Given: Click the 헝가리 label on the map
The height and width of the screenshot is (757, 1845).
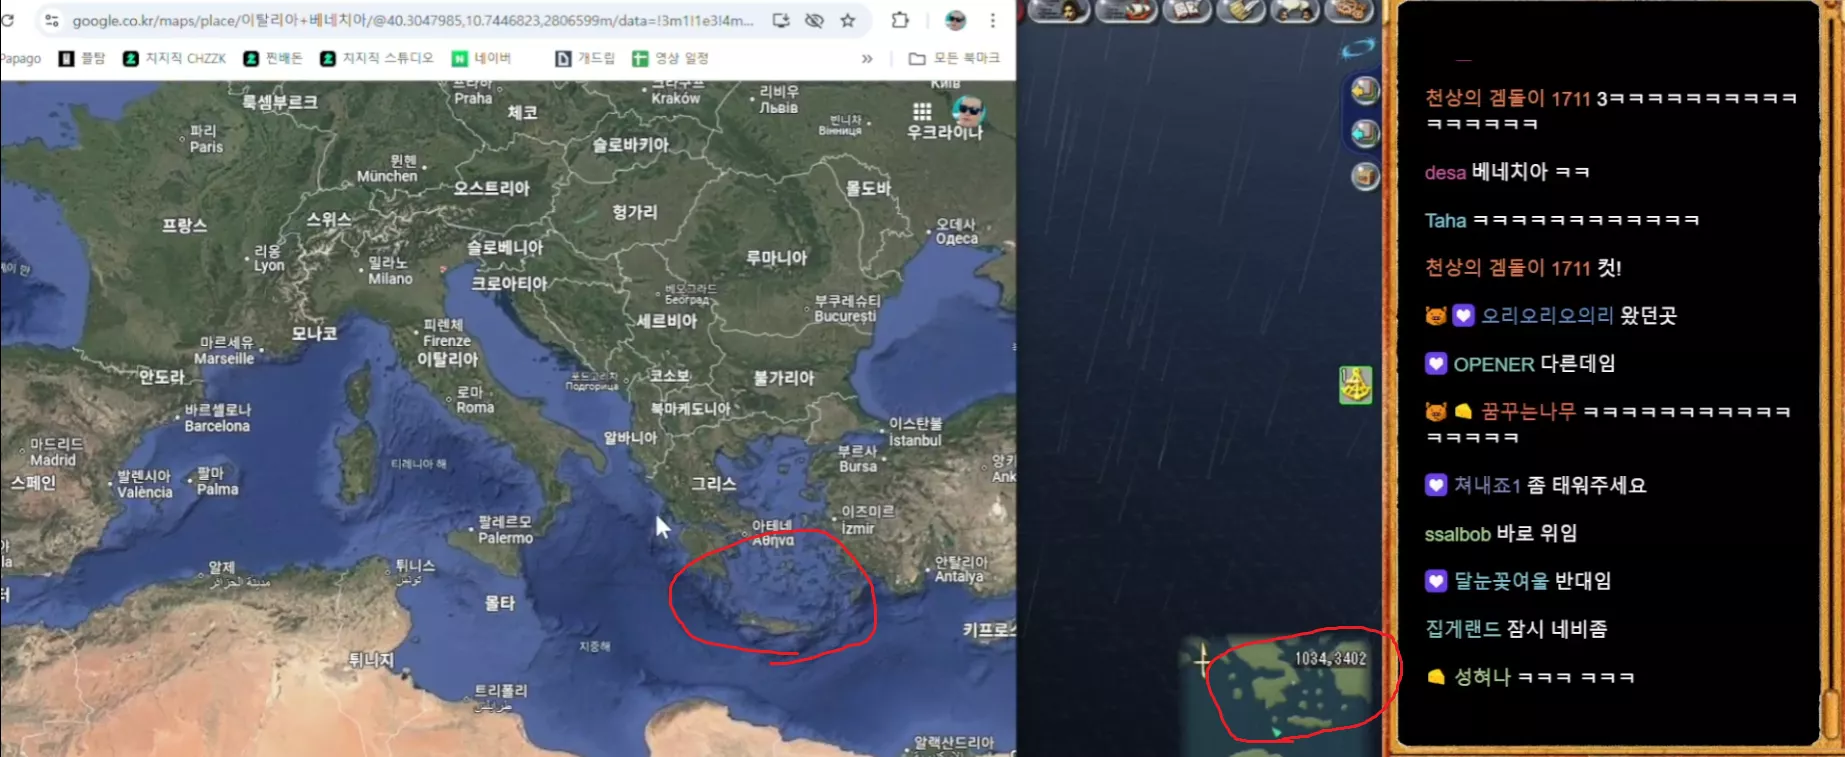Looking at the screenshot, I should pyautogui.click(x=635, y=212).
